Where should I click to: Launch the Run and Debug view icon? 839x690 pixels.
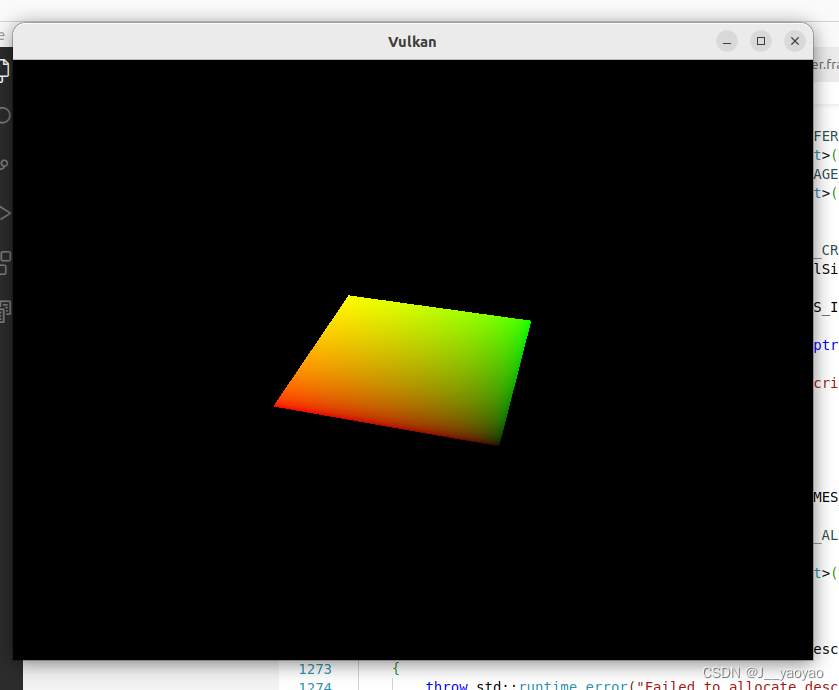[3, 212]
